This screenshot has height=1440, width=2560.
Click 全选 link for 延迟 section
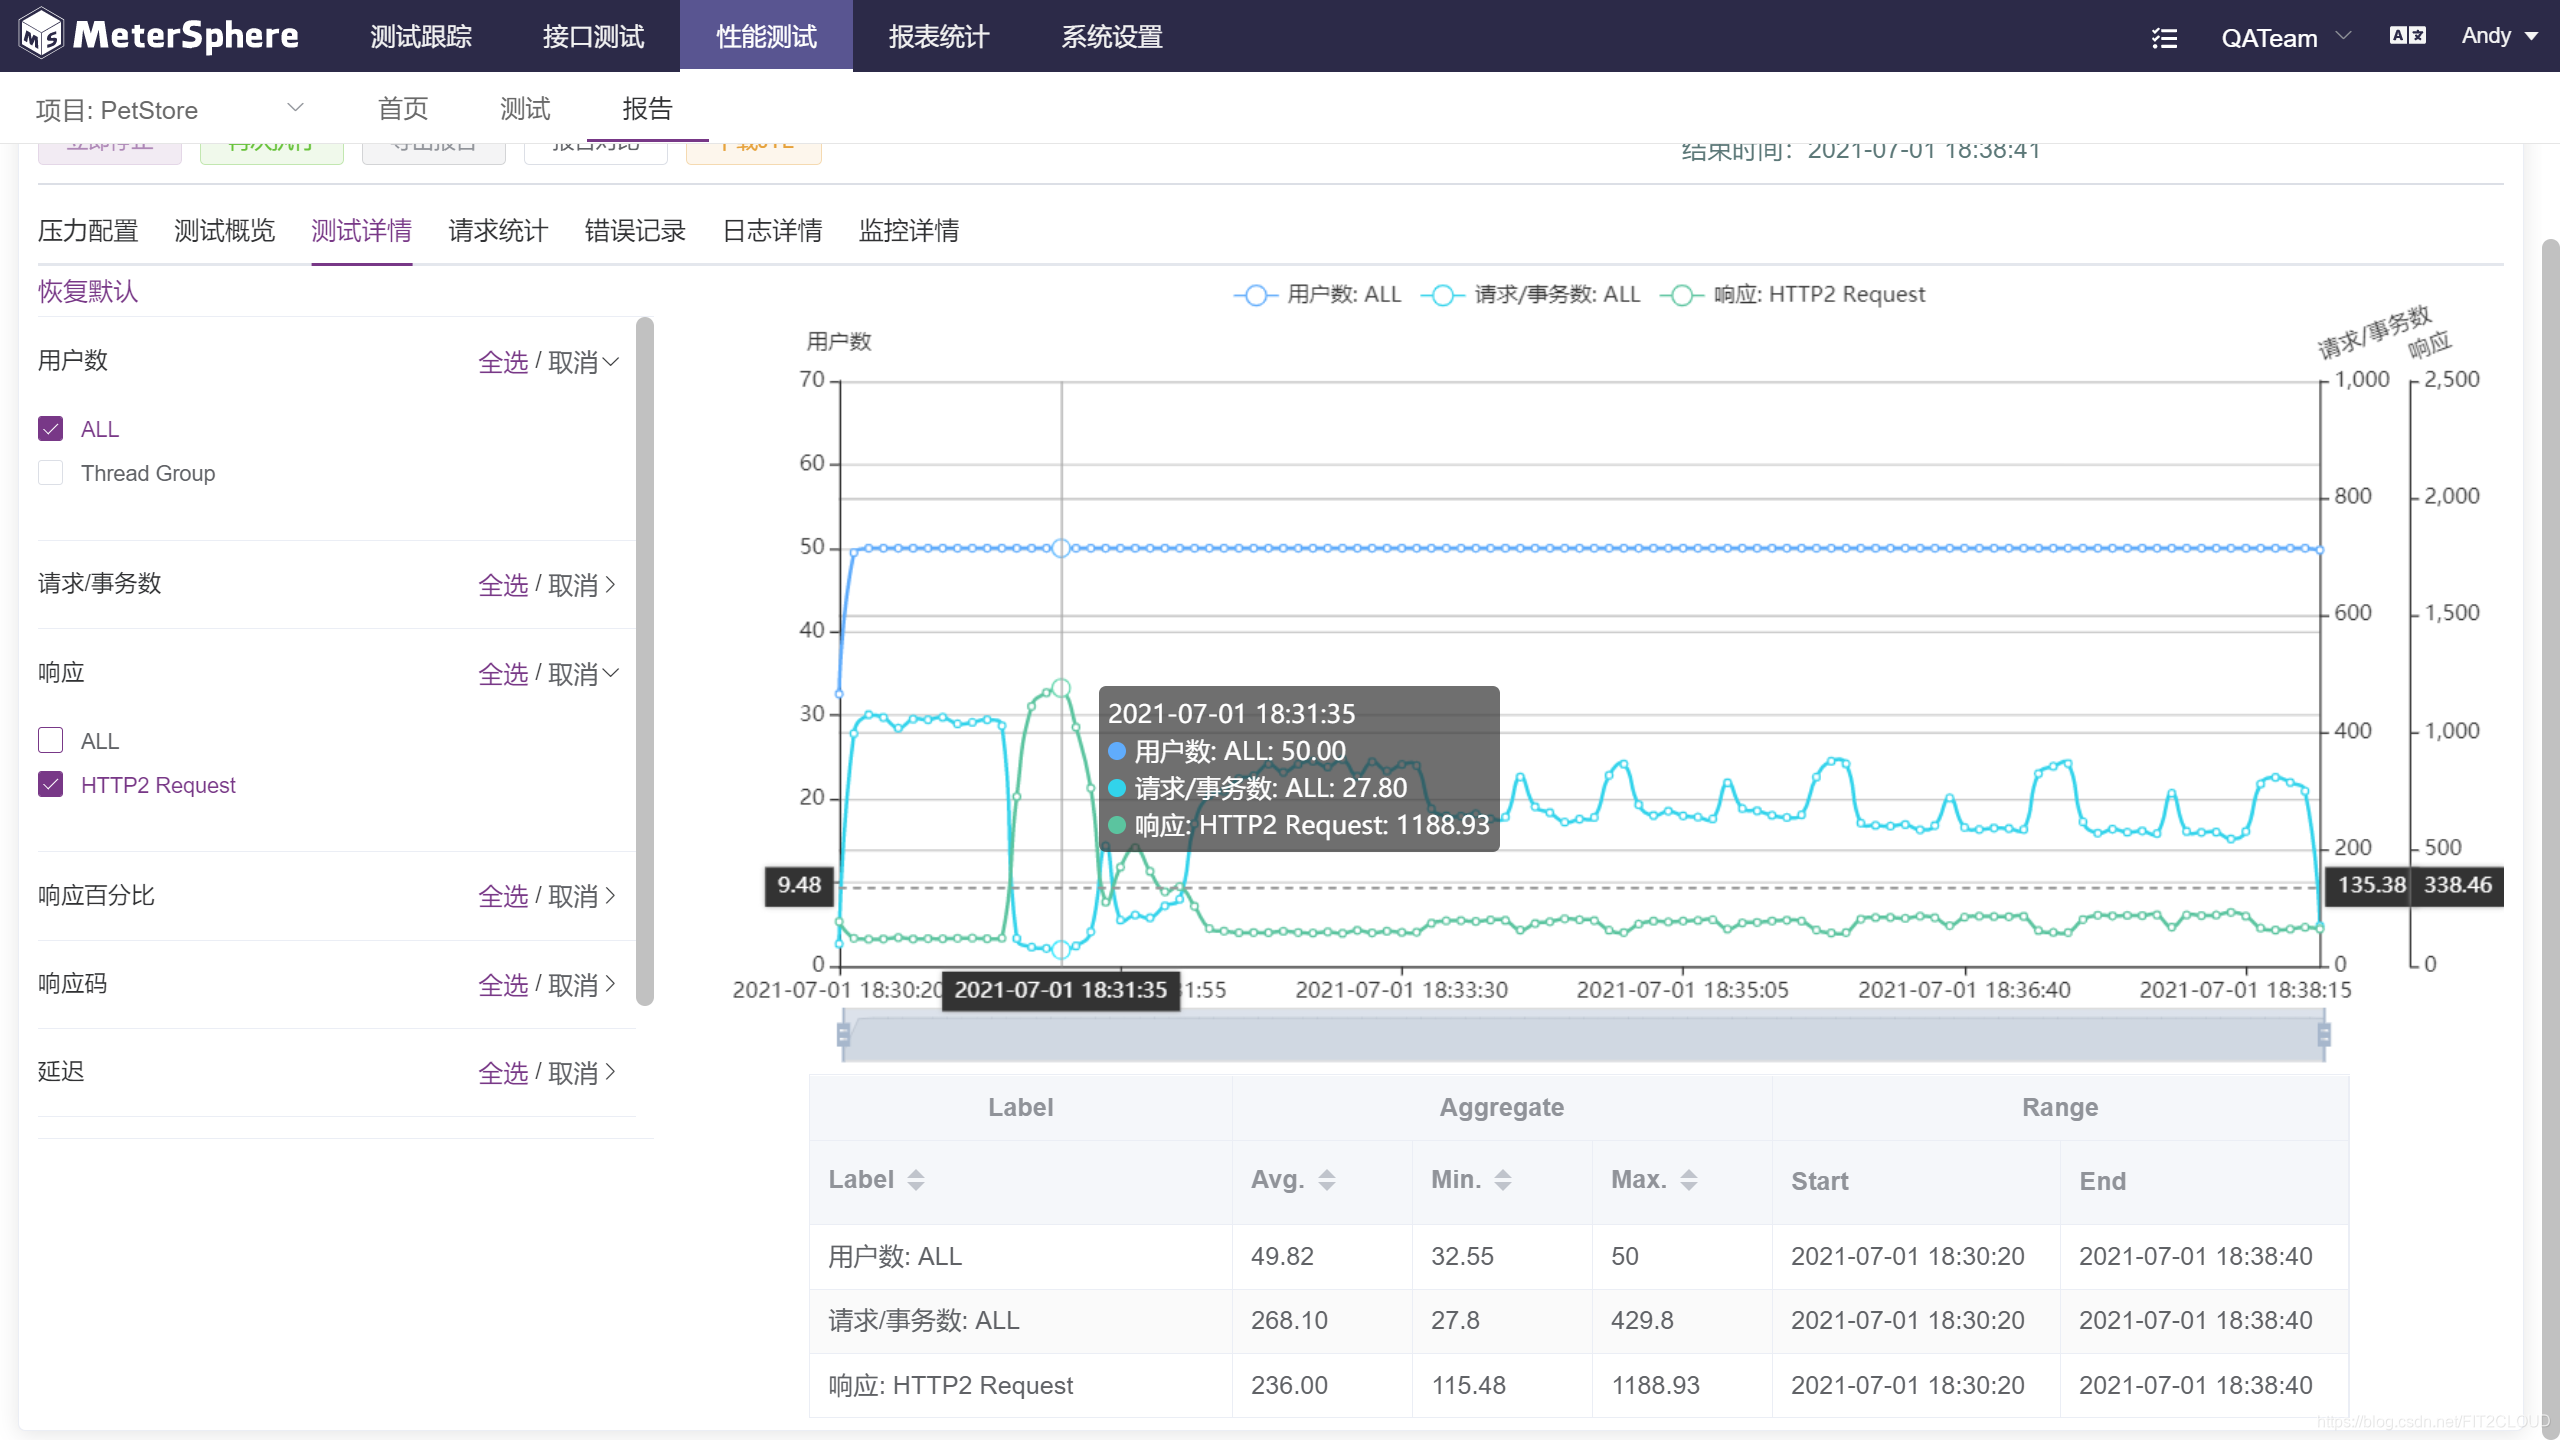pos(503,1073)
